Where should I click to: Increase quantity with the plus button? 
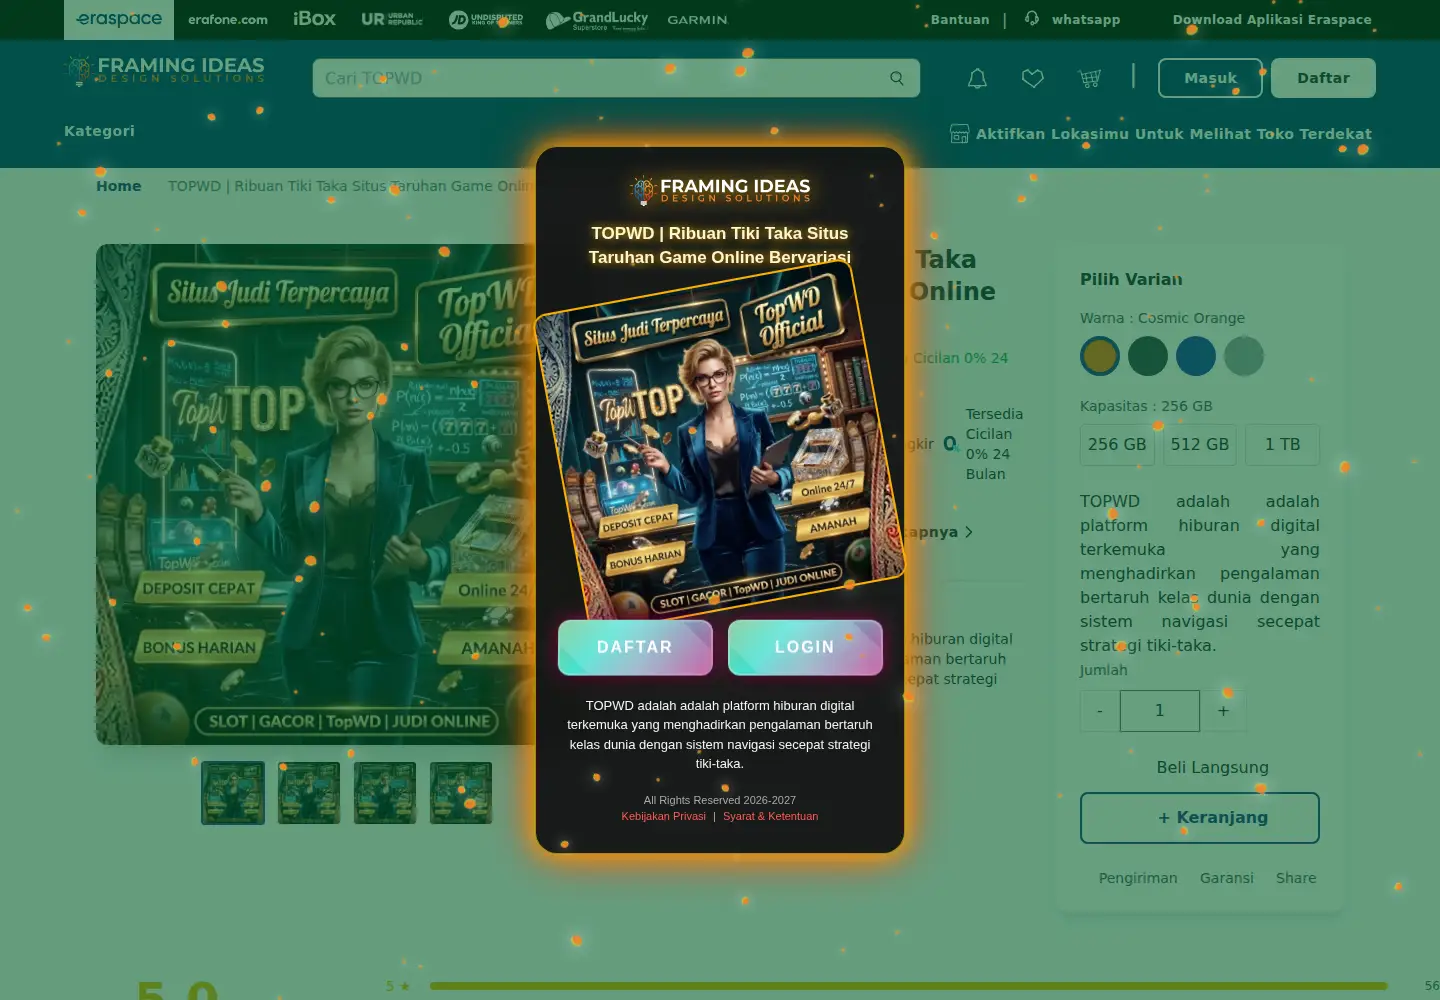pos(1223,711)
